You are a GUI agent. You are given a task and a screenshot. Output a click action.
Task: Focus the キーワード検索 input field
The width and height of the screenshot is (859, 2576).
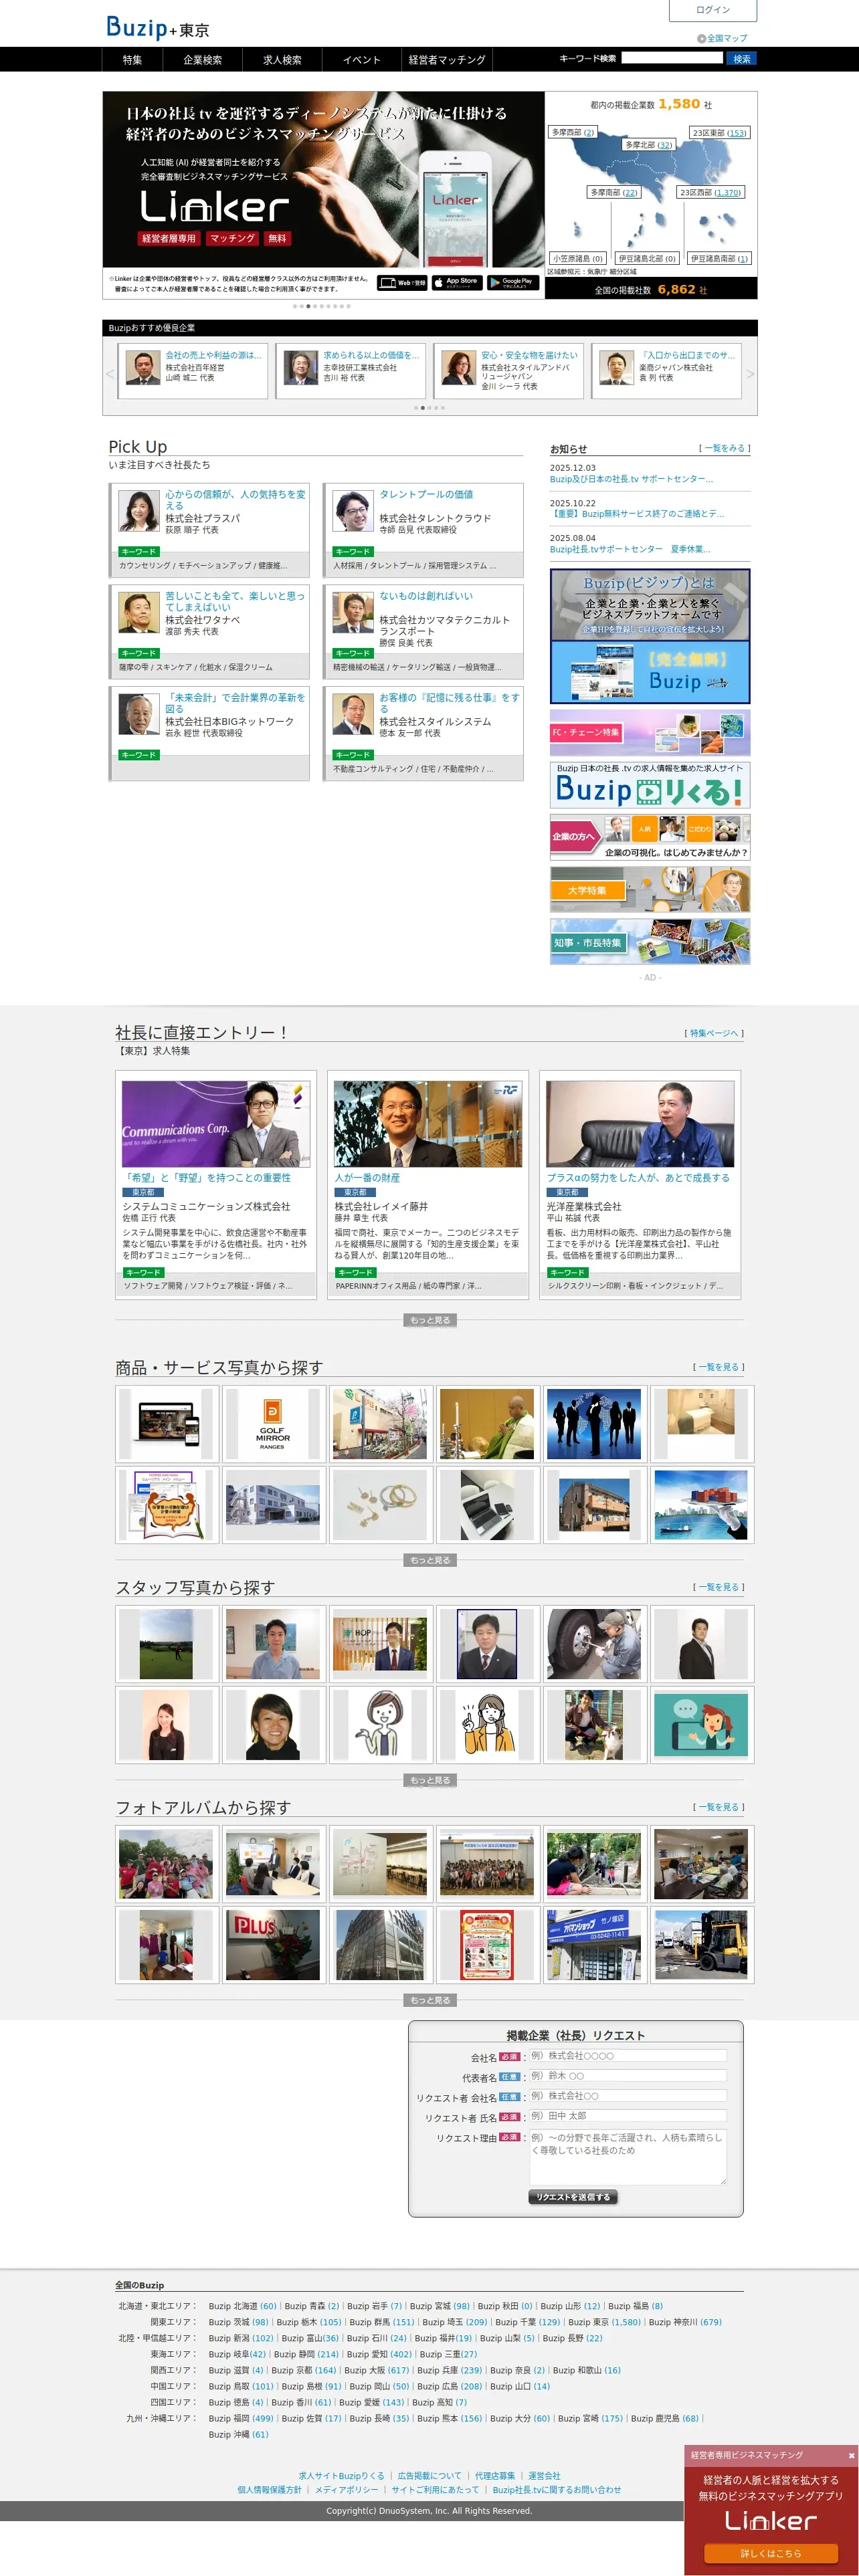coord(672,58)
